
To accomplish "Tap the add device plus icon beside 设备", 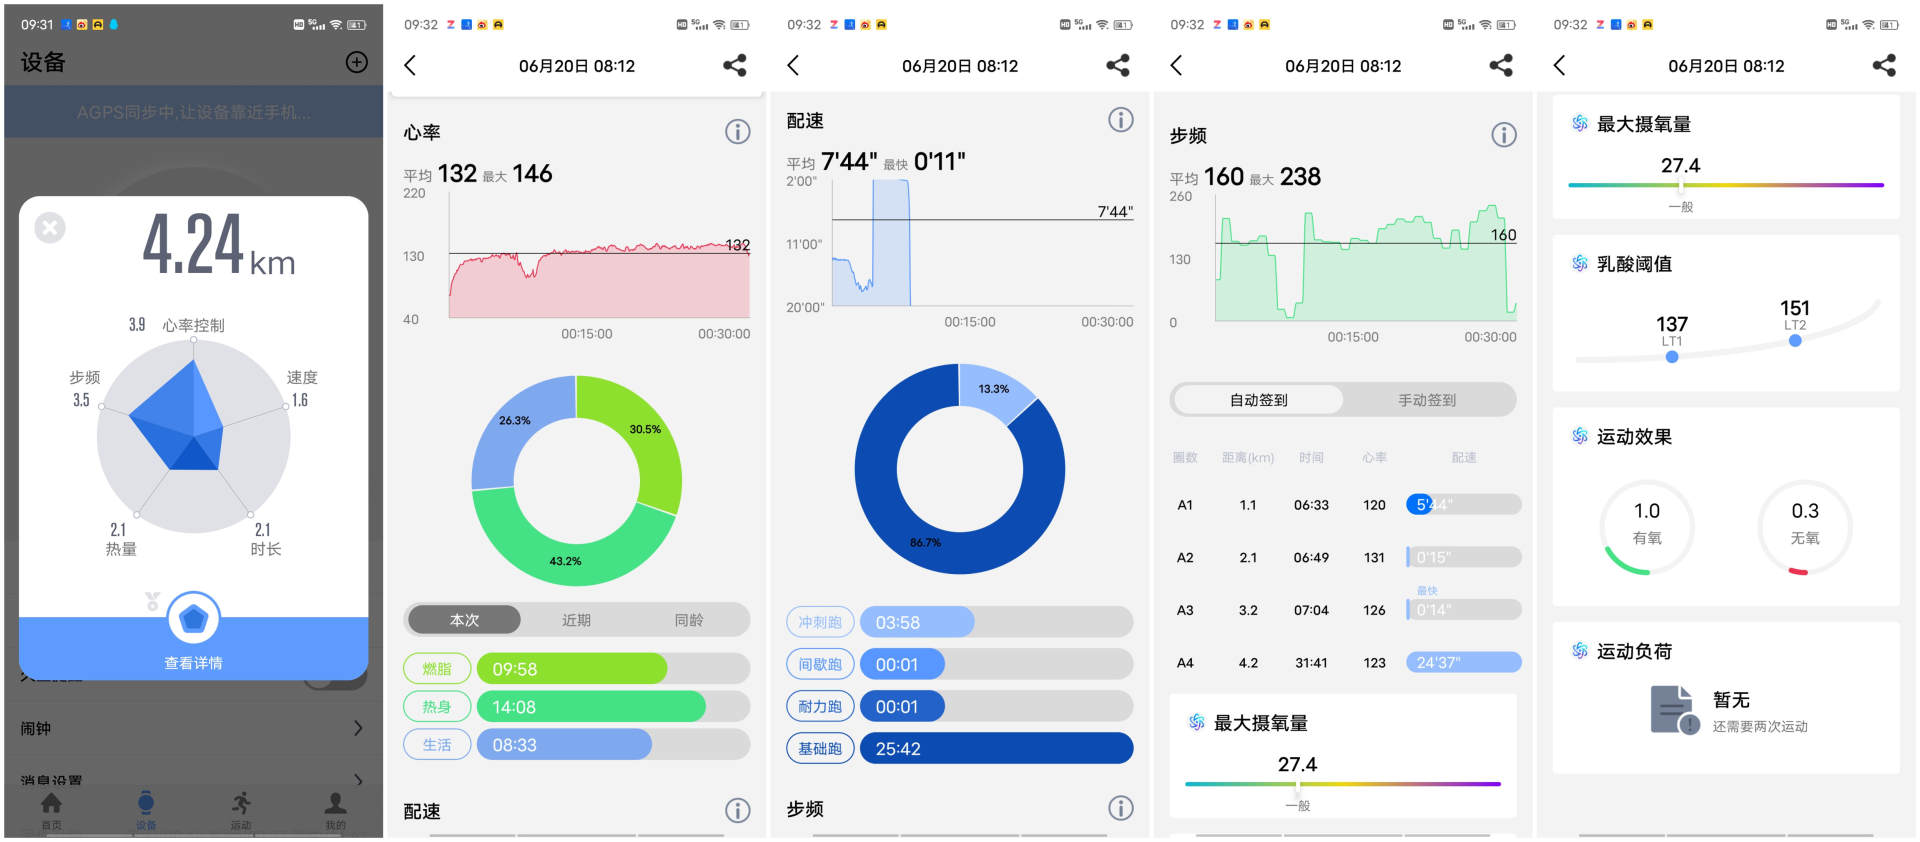I will coord(356,62).
